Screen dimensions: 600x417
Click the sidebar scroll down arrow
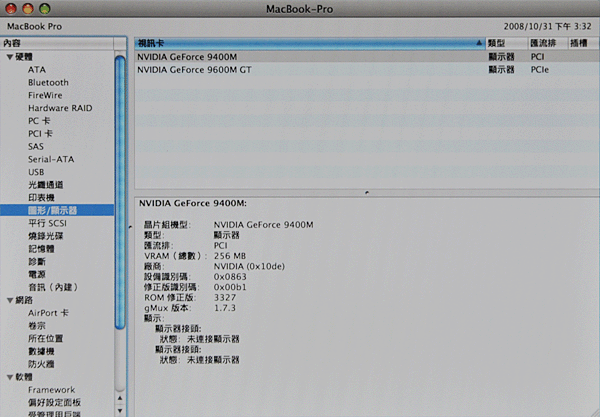(120, 411)
